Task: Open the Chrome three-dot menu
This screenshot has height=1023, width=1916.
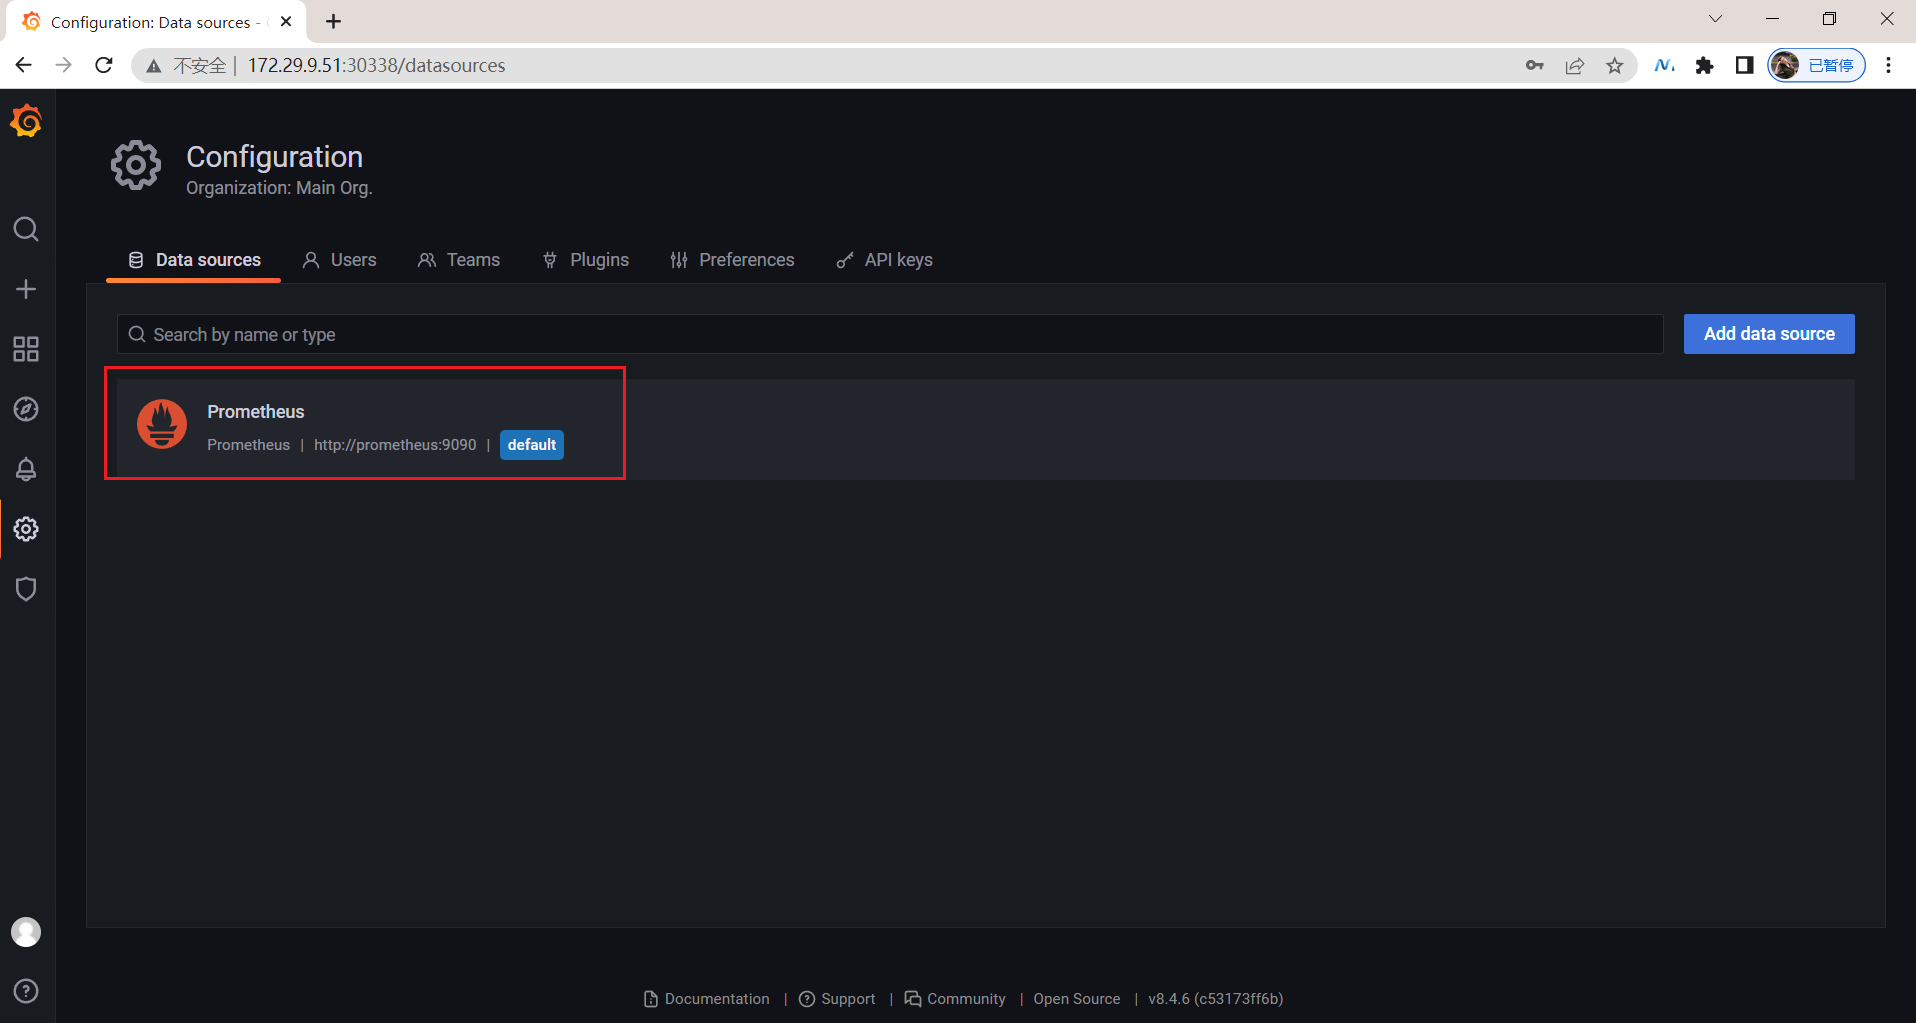Action: [x=1888, y=66]
